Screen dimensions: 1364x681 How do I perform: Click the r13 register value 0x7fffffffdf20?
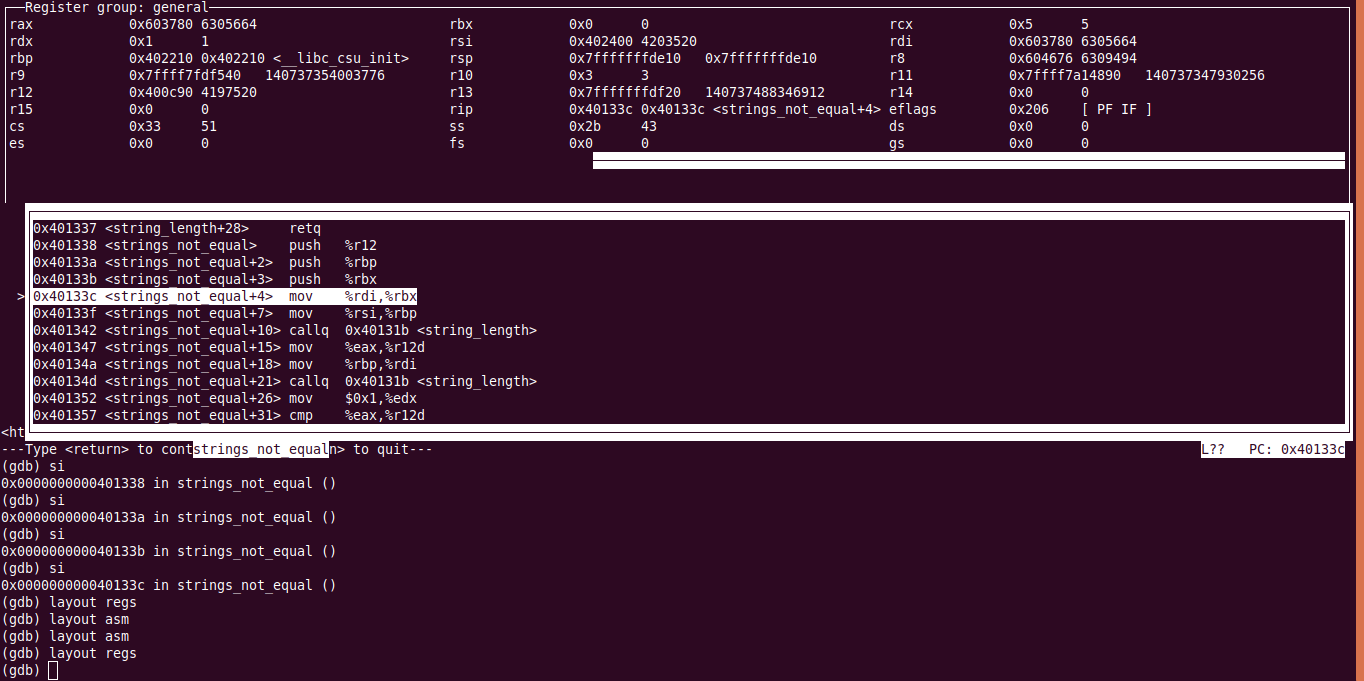(625, 92)
